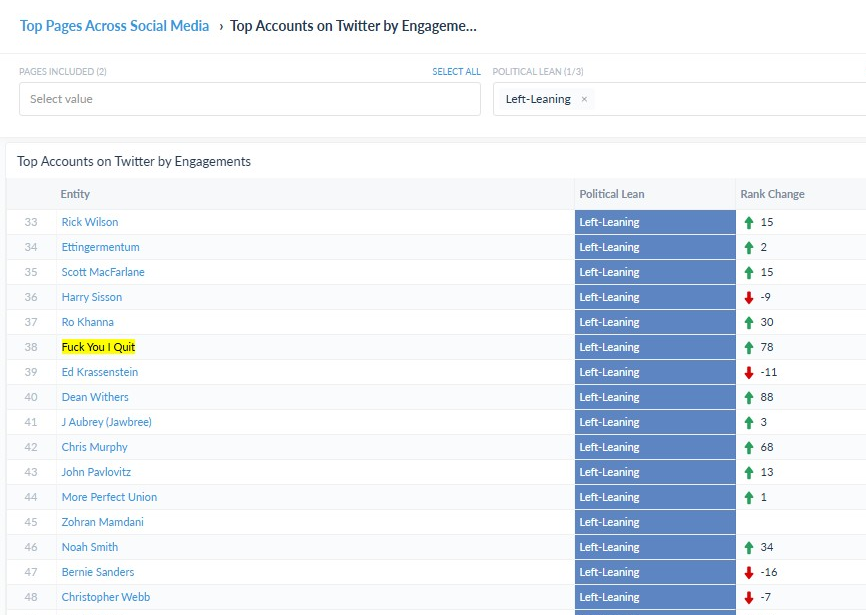Click green up arrow in row 38
Viewport: 866px width, 615px height.
point(749,347)
